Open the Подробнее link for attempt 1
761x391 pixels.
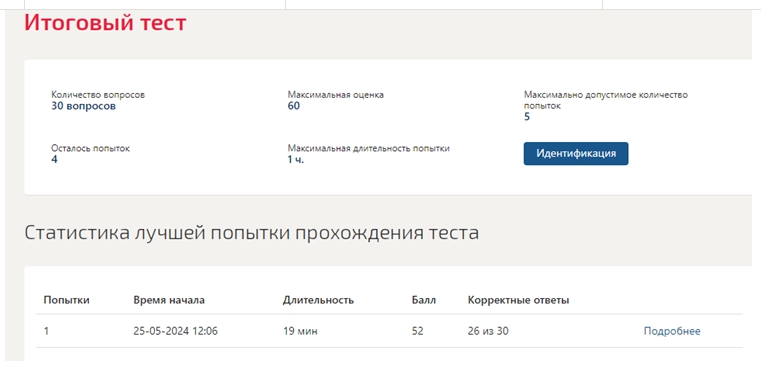coord(672,331)
